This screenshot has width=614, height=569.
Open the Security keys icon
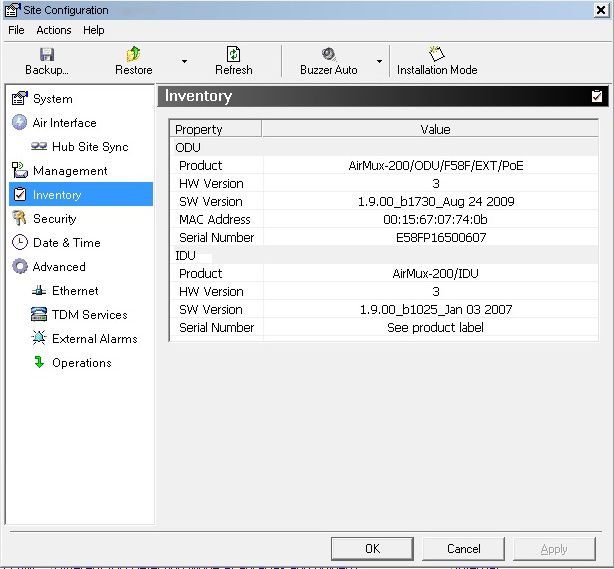(19, 218)
